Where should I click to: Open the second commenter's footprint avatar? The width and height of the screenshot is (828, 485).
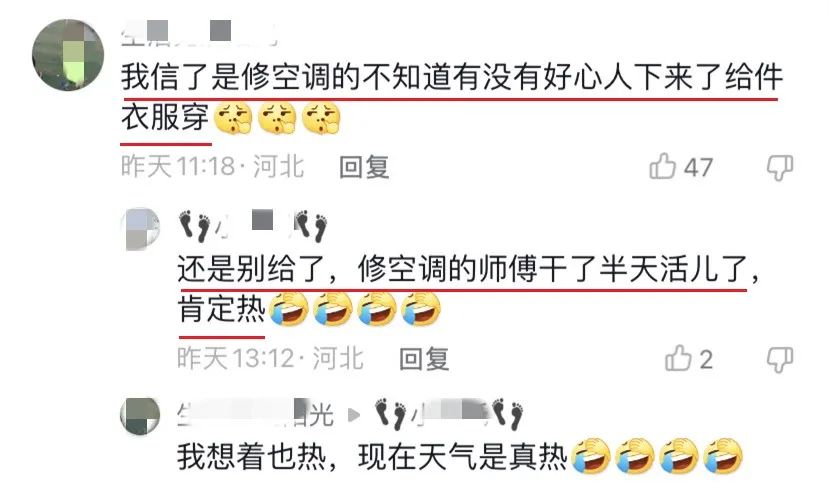click(x=141, y=228)
